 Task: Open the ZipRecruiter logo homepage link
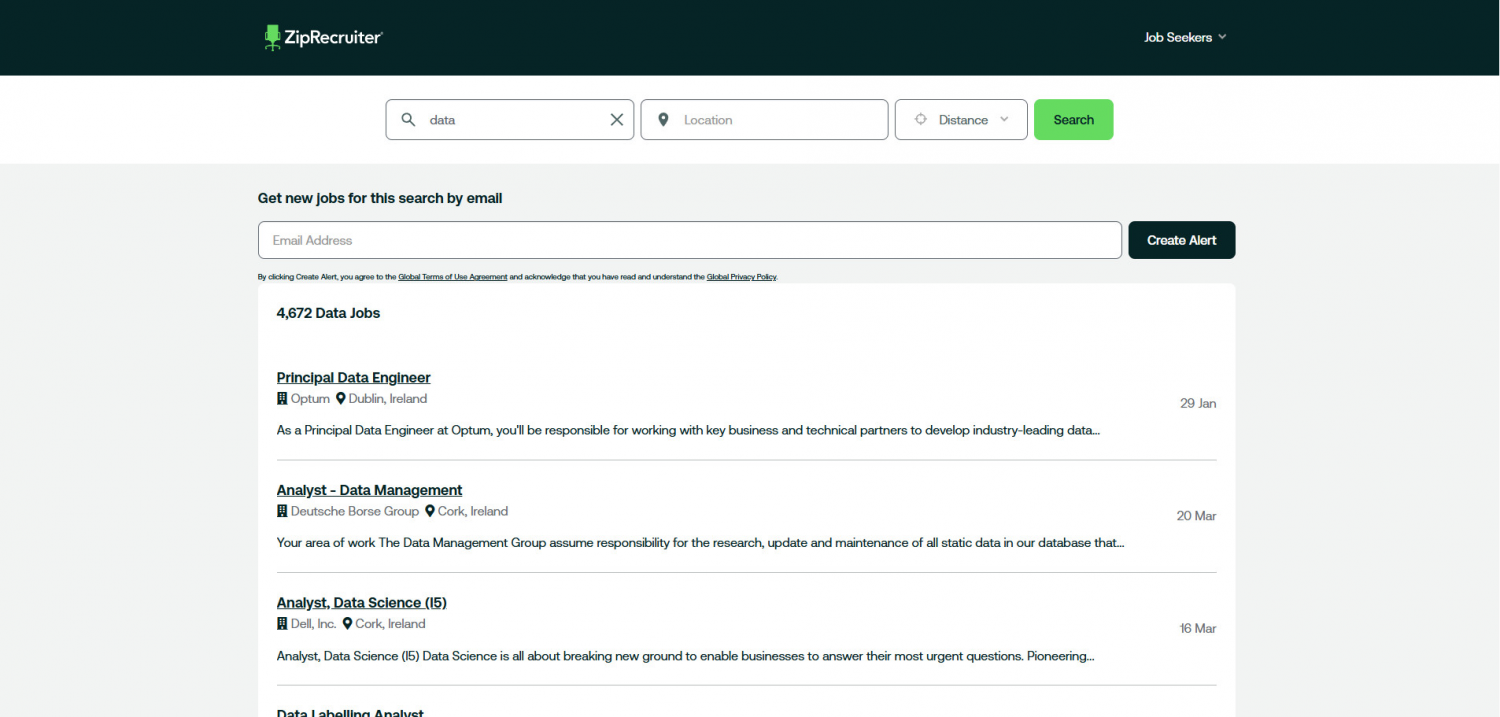323,37
